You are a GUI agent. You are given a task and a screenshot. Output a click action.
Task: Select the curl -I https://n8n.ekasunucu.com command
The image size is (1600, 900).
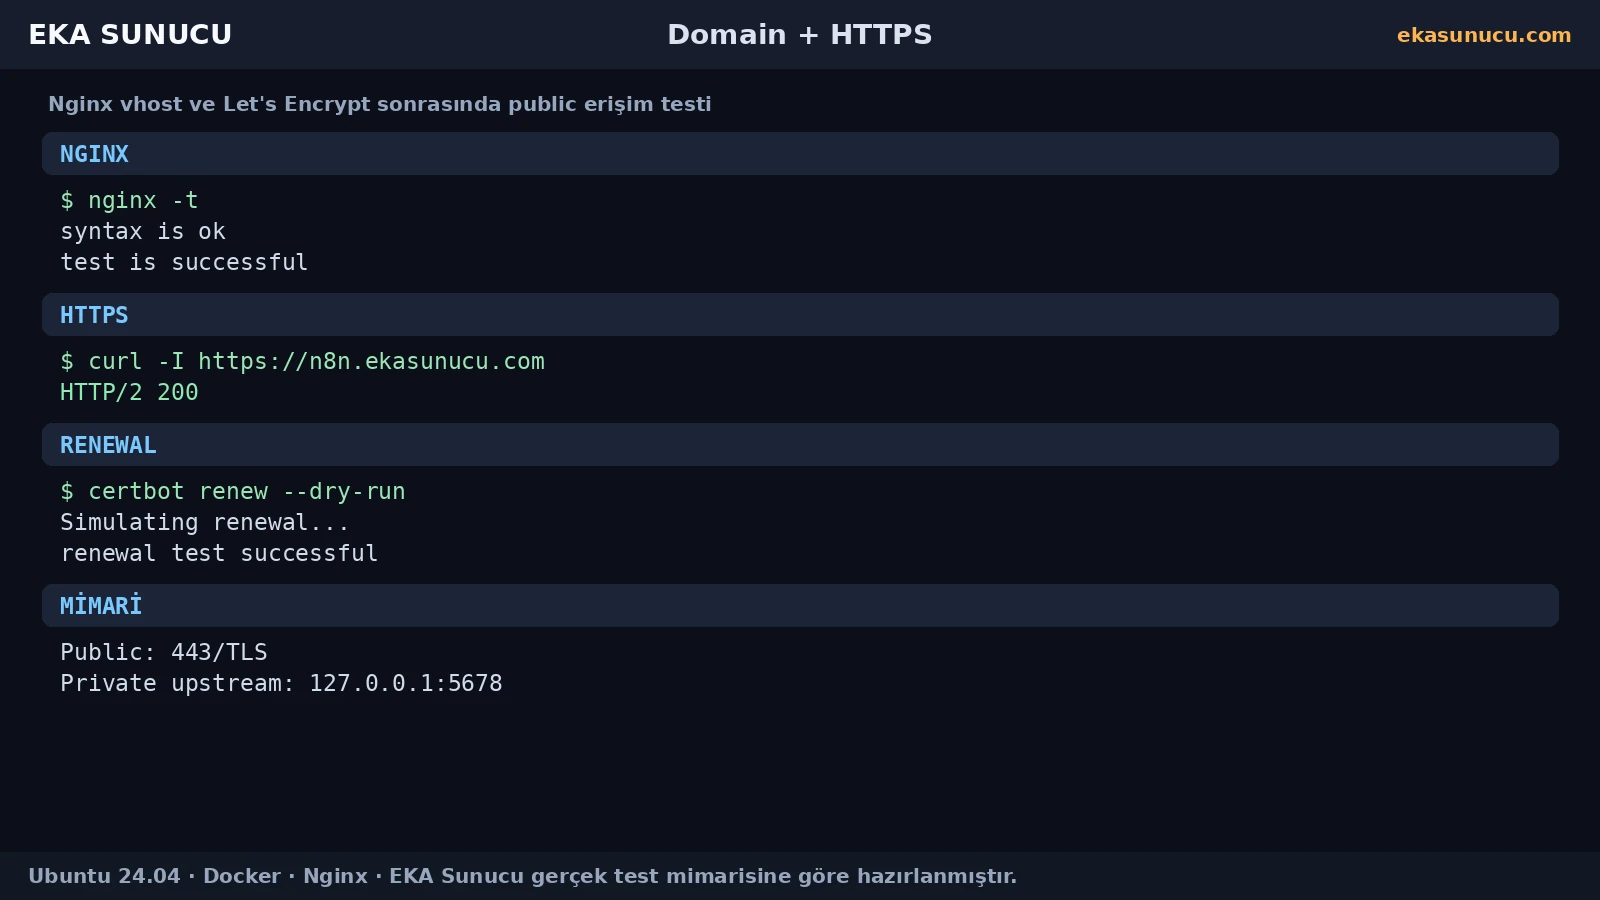[x=302, y=361]
